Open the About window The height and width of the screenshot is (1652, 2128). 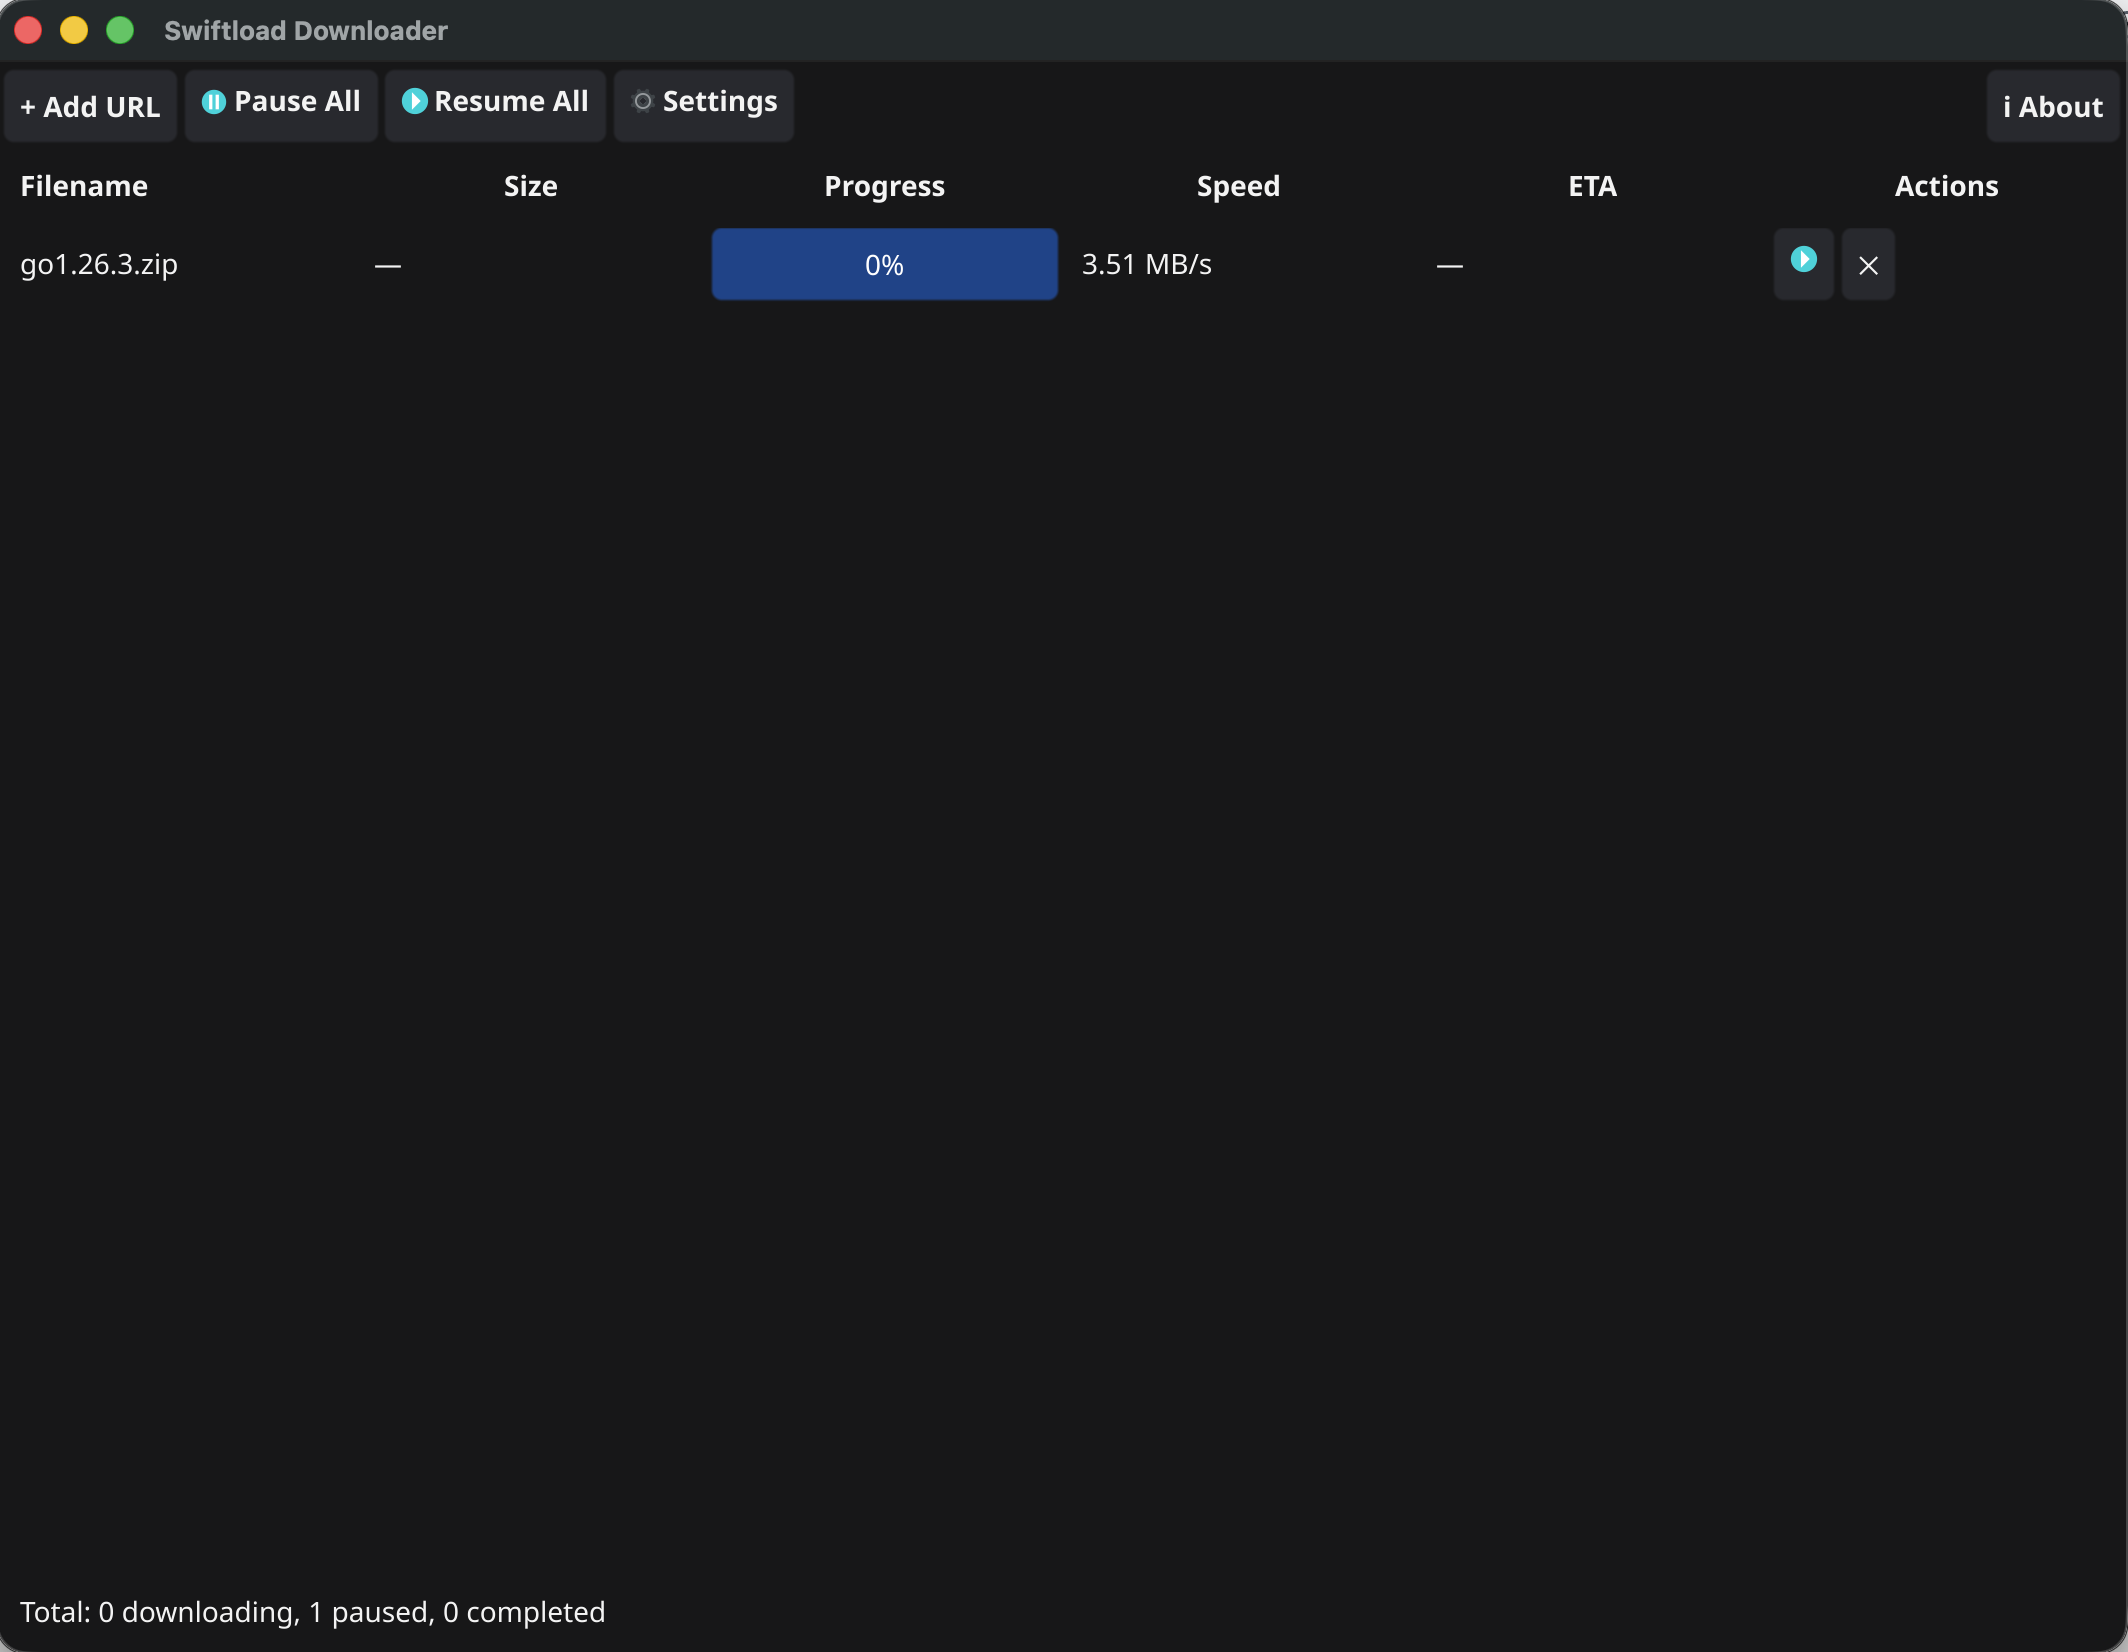coord(2053,106)
